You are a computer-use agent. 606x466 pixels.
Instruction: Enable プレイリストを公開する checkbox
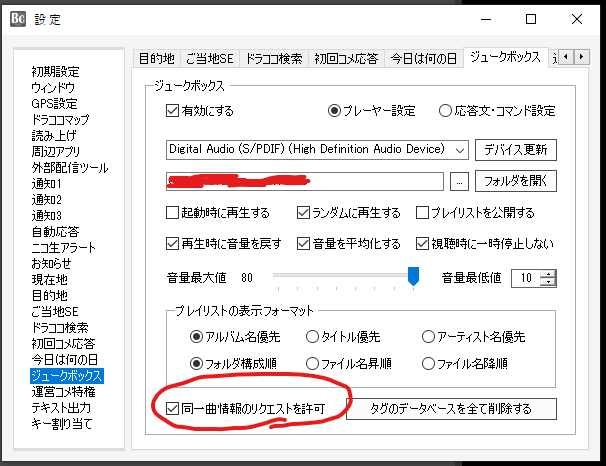point(422,213)
